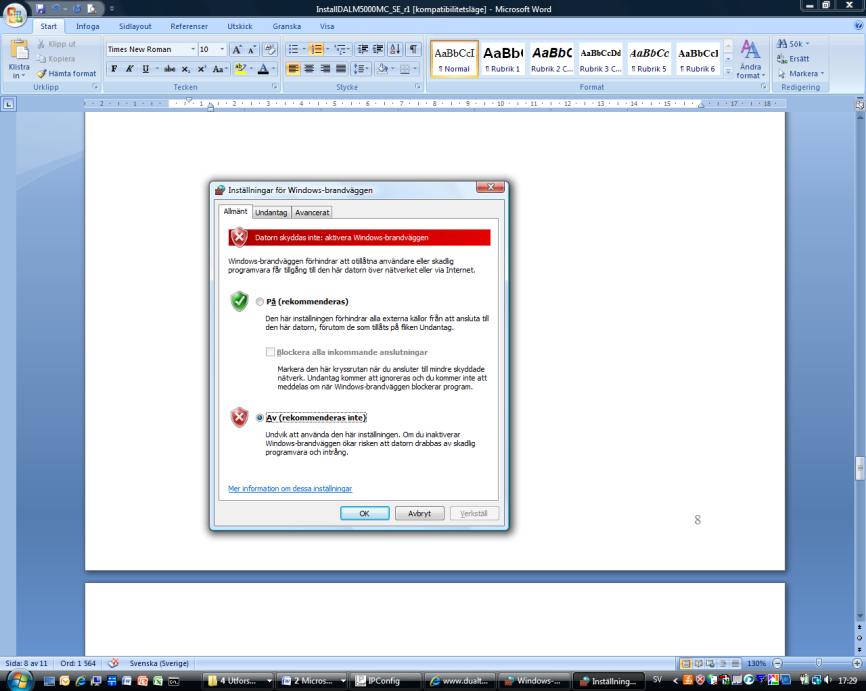Select the På (rekommenderas) radio button
866x691 pixels.
coord(260,302)
